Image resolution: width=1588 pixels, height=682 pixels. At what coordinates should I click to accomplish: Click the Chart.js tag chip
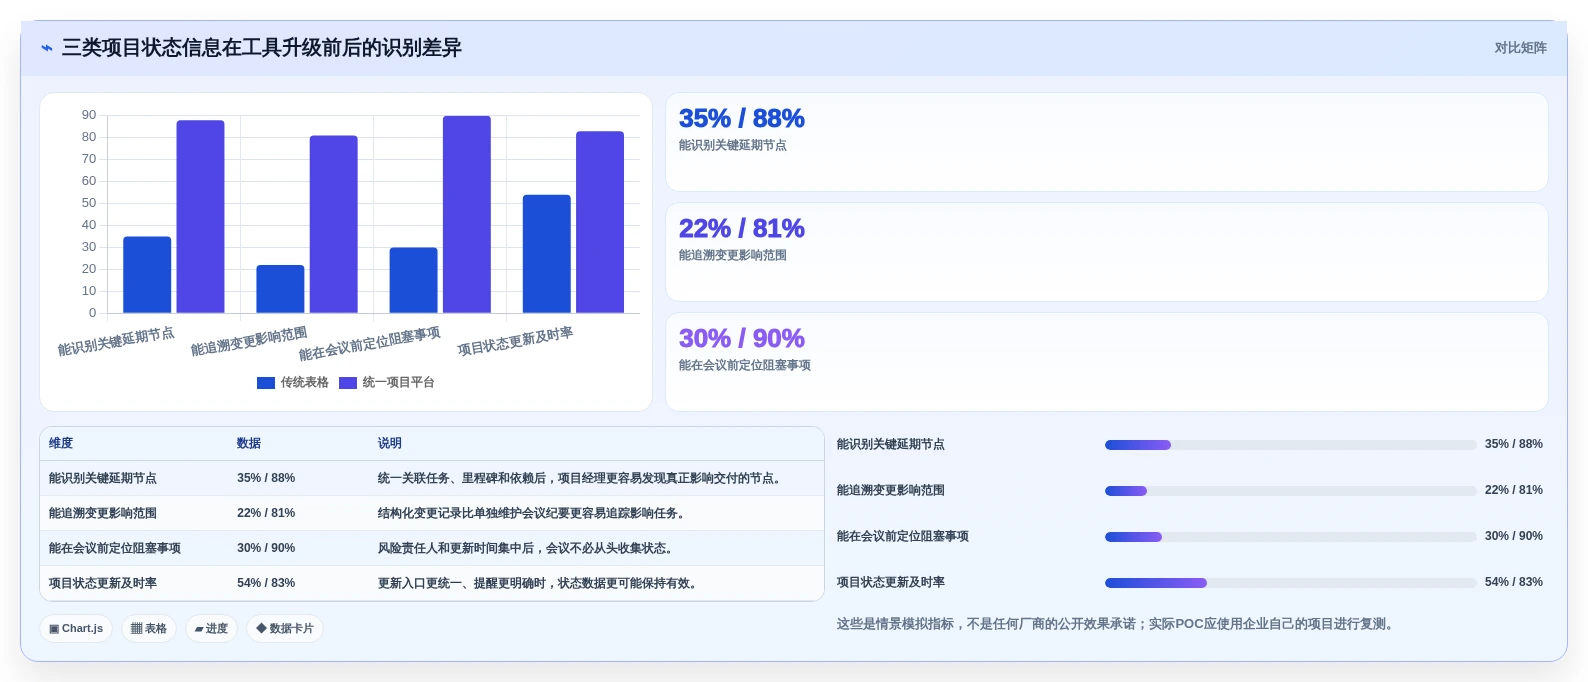click(76, 629)
